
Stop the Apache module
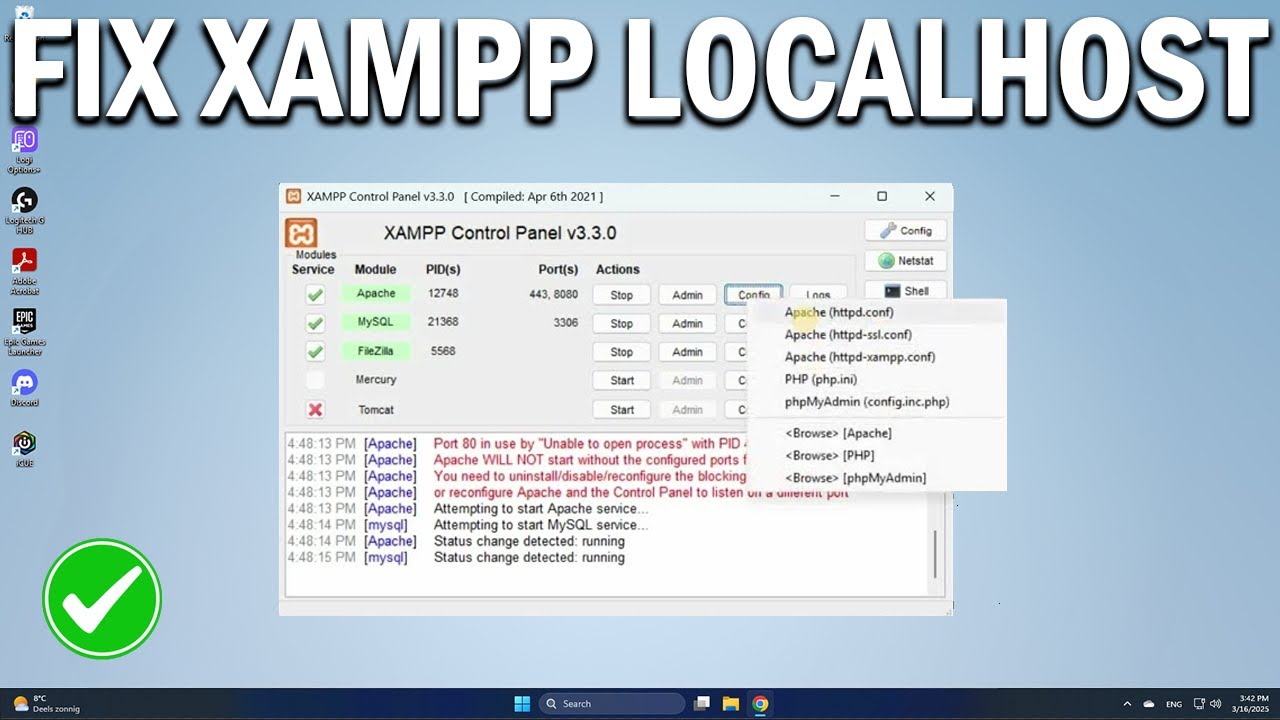coord(622,295)
